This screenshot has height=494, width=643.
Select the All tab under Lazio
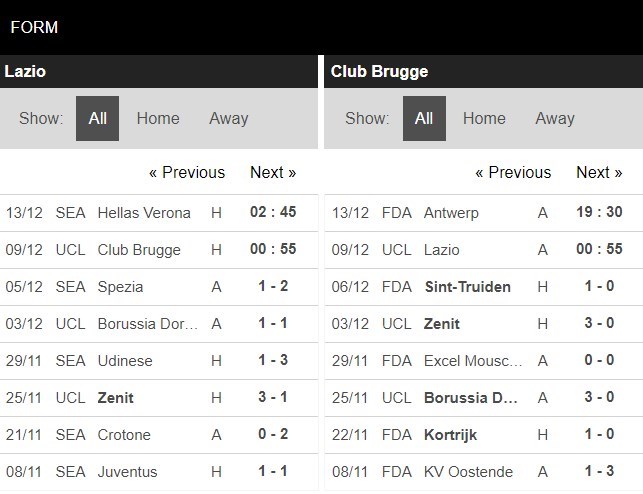pyautogui.click(x=97, y=118)
